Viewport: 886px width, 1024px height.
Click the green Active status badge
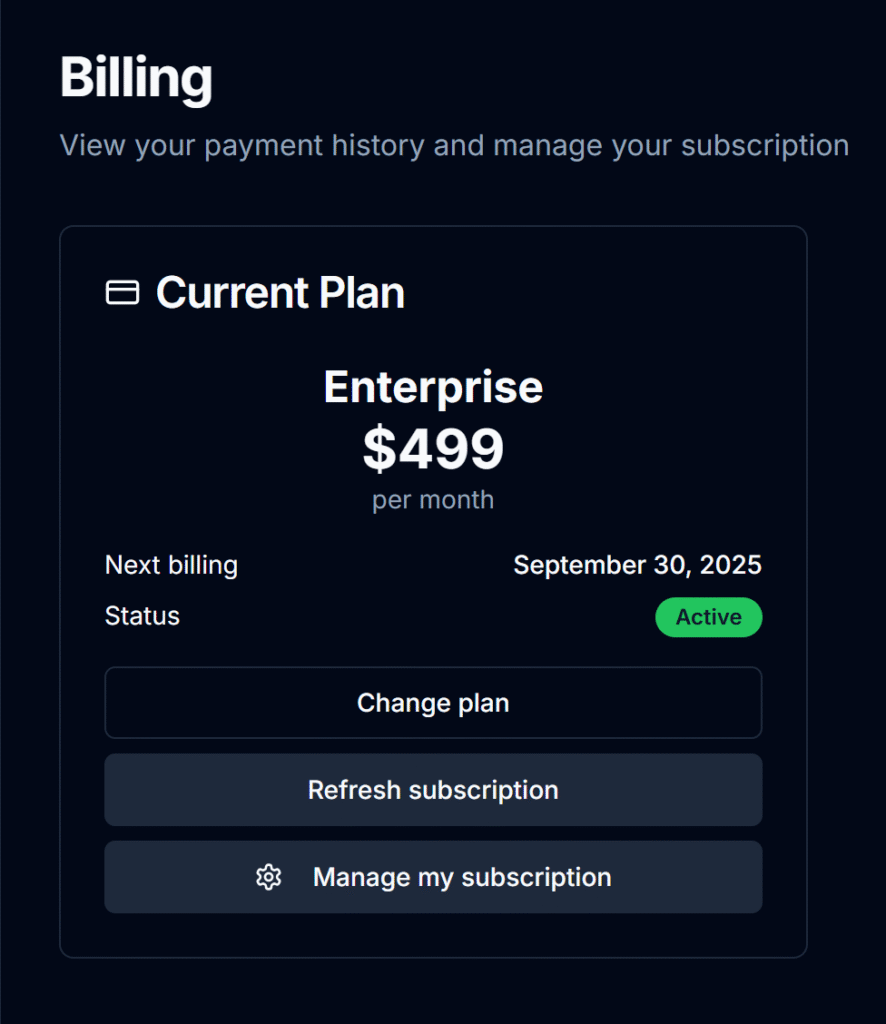pyautogui.click(x=708, y=617)
